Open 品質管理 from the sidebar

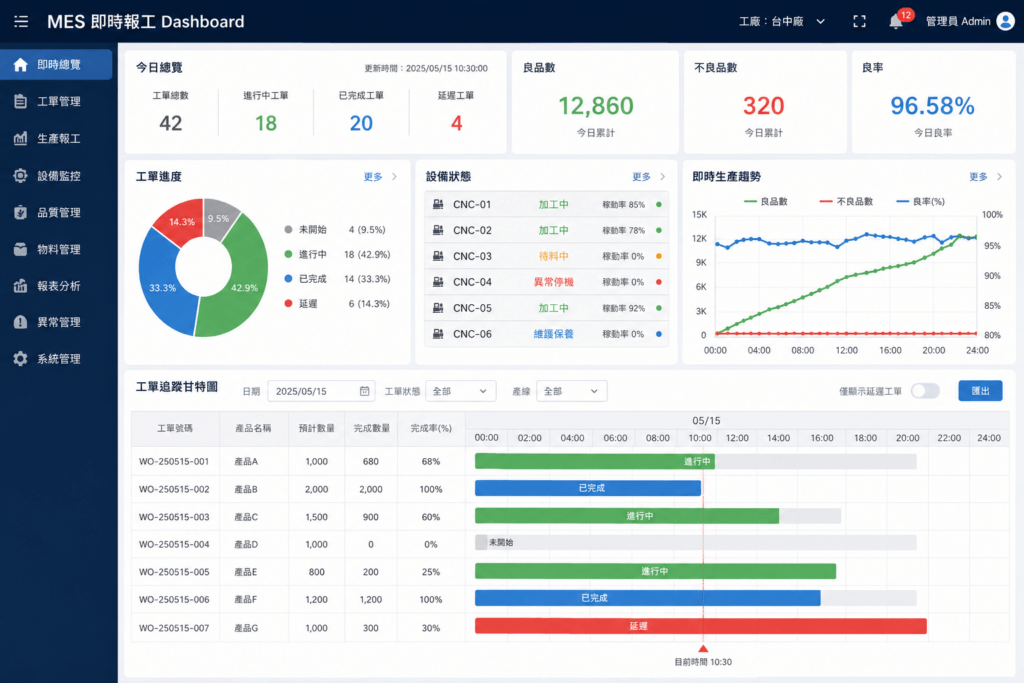(56, 212)
